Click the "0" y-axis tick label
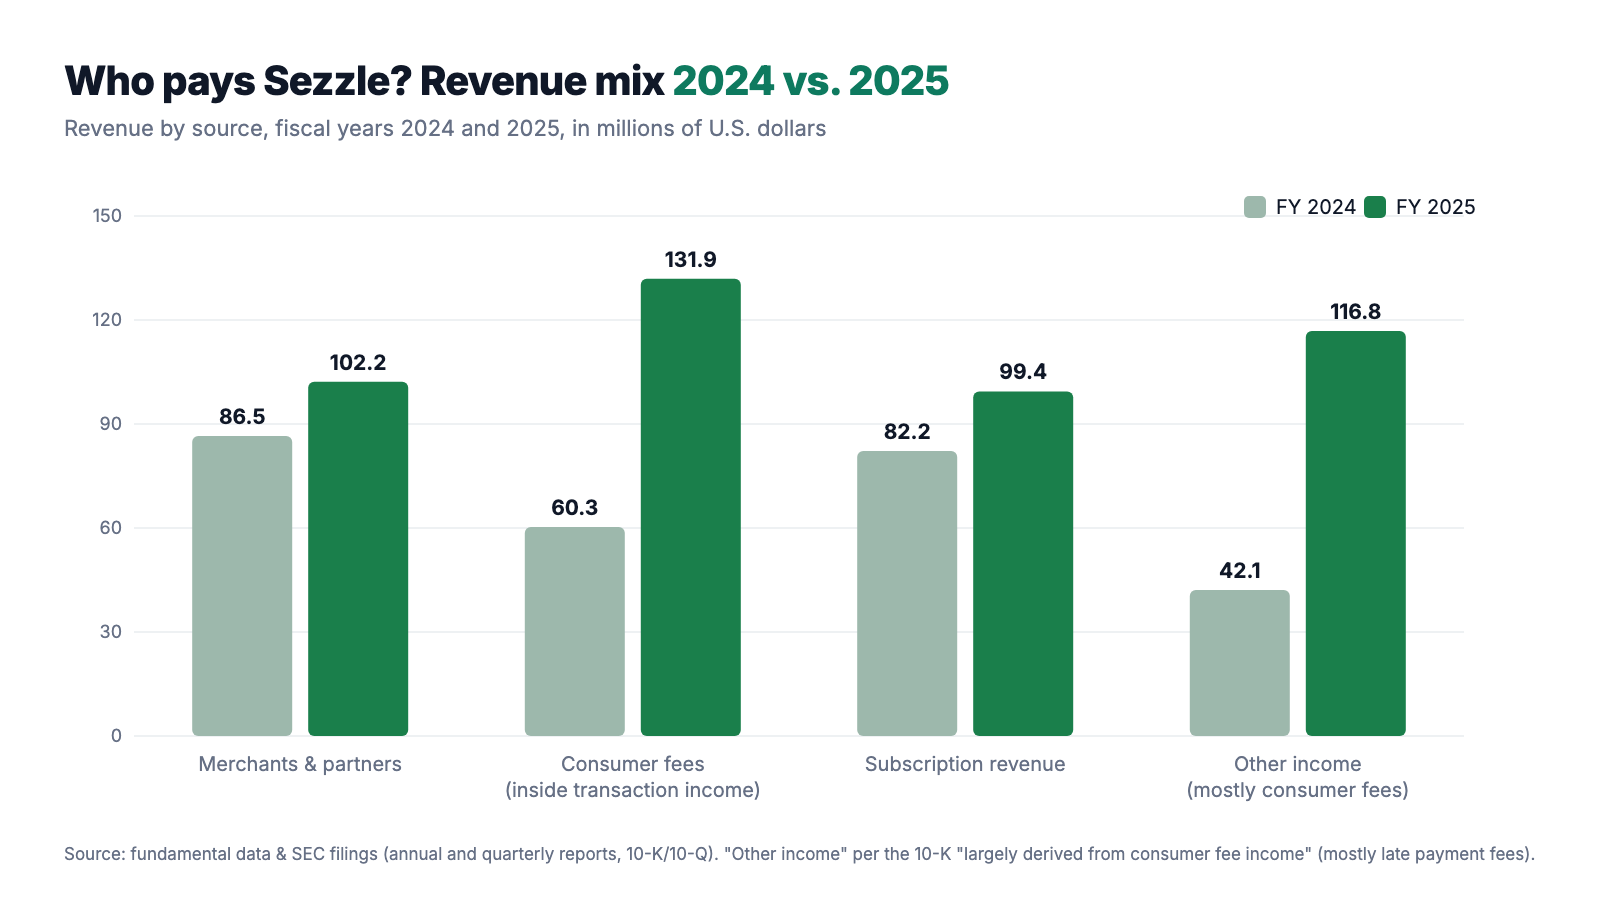This screenshot has width=1600, height=900. coord(117,736)
